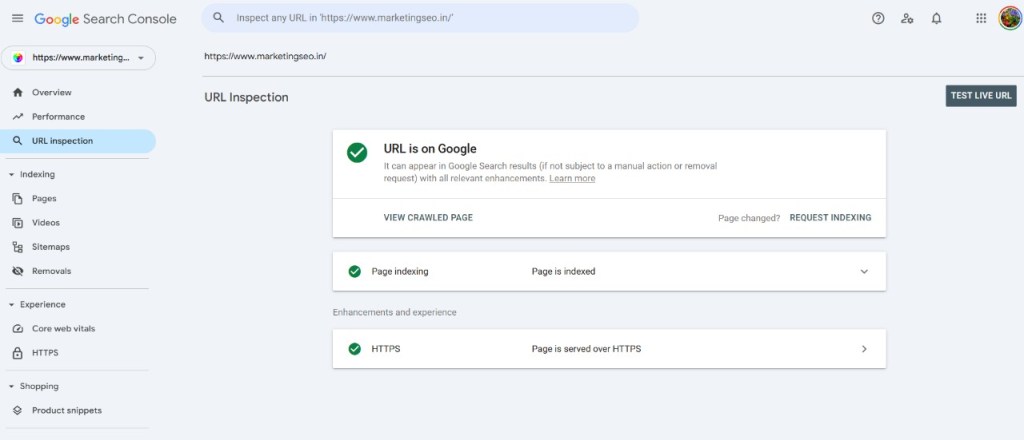Open the hamburger main menu
This screenshot has height=440, width=1024.
point(18,18)
